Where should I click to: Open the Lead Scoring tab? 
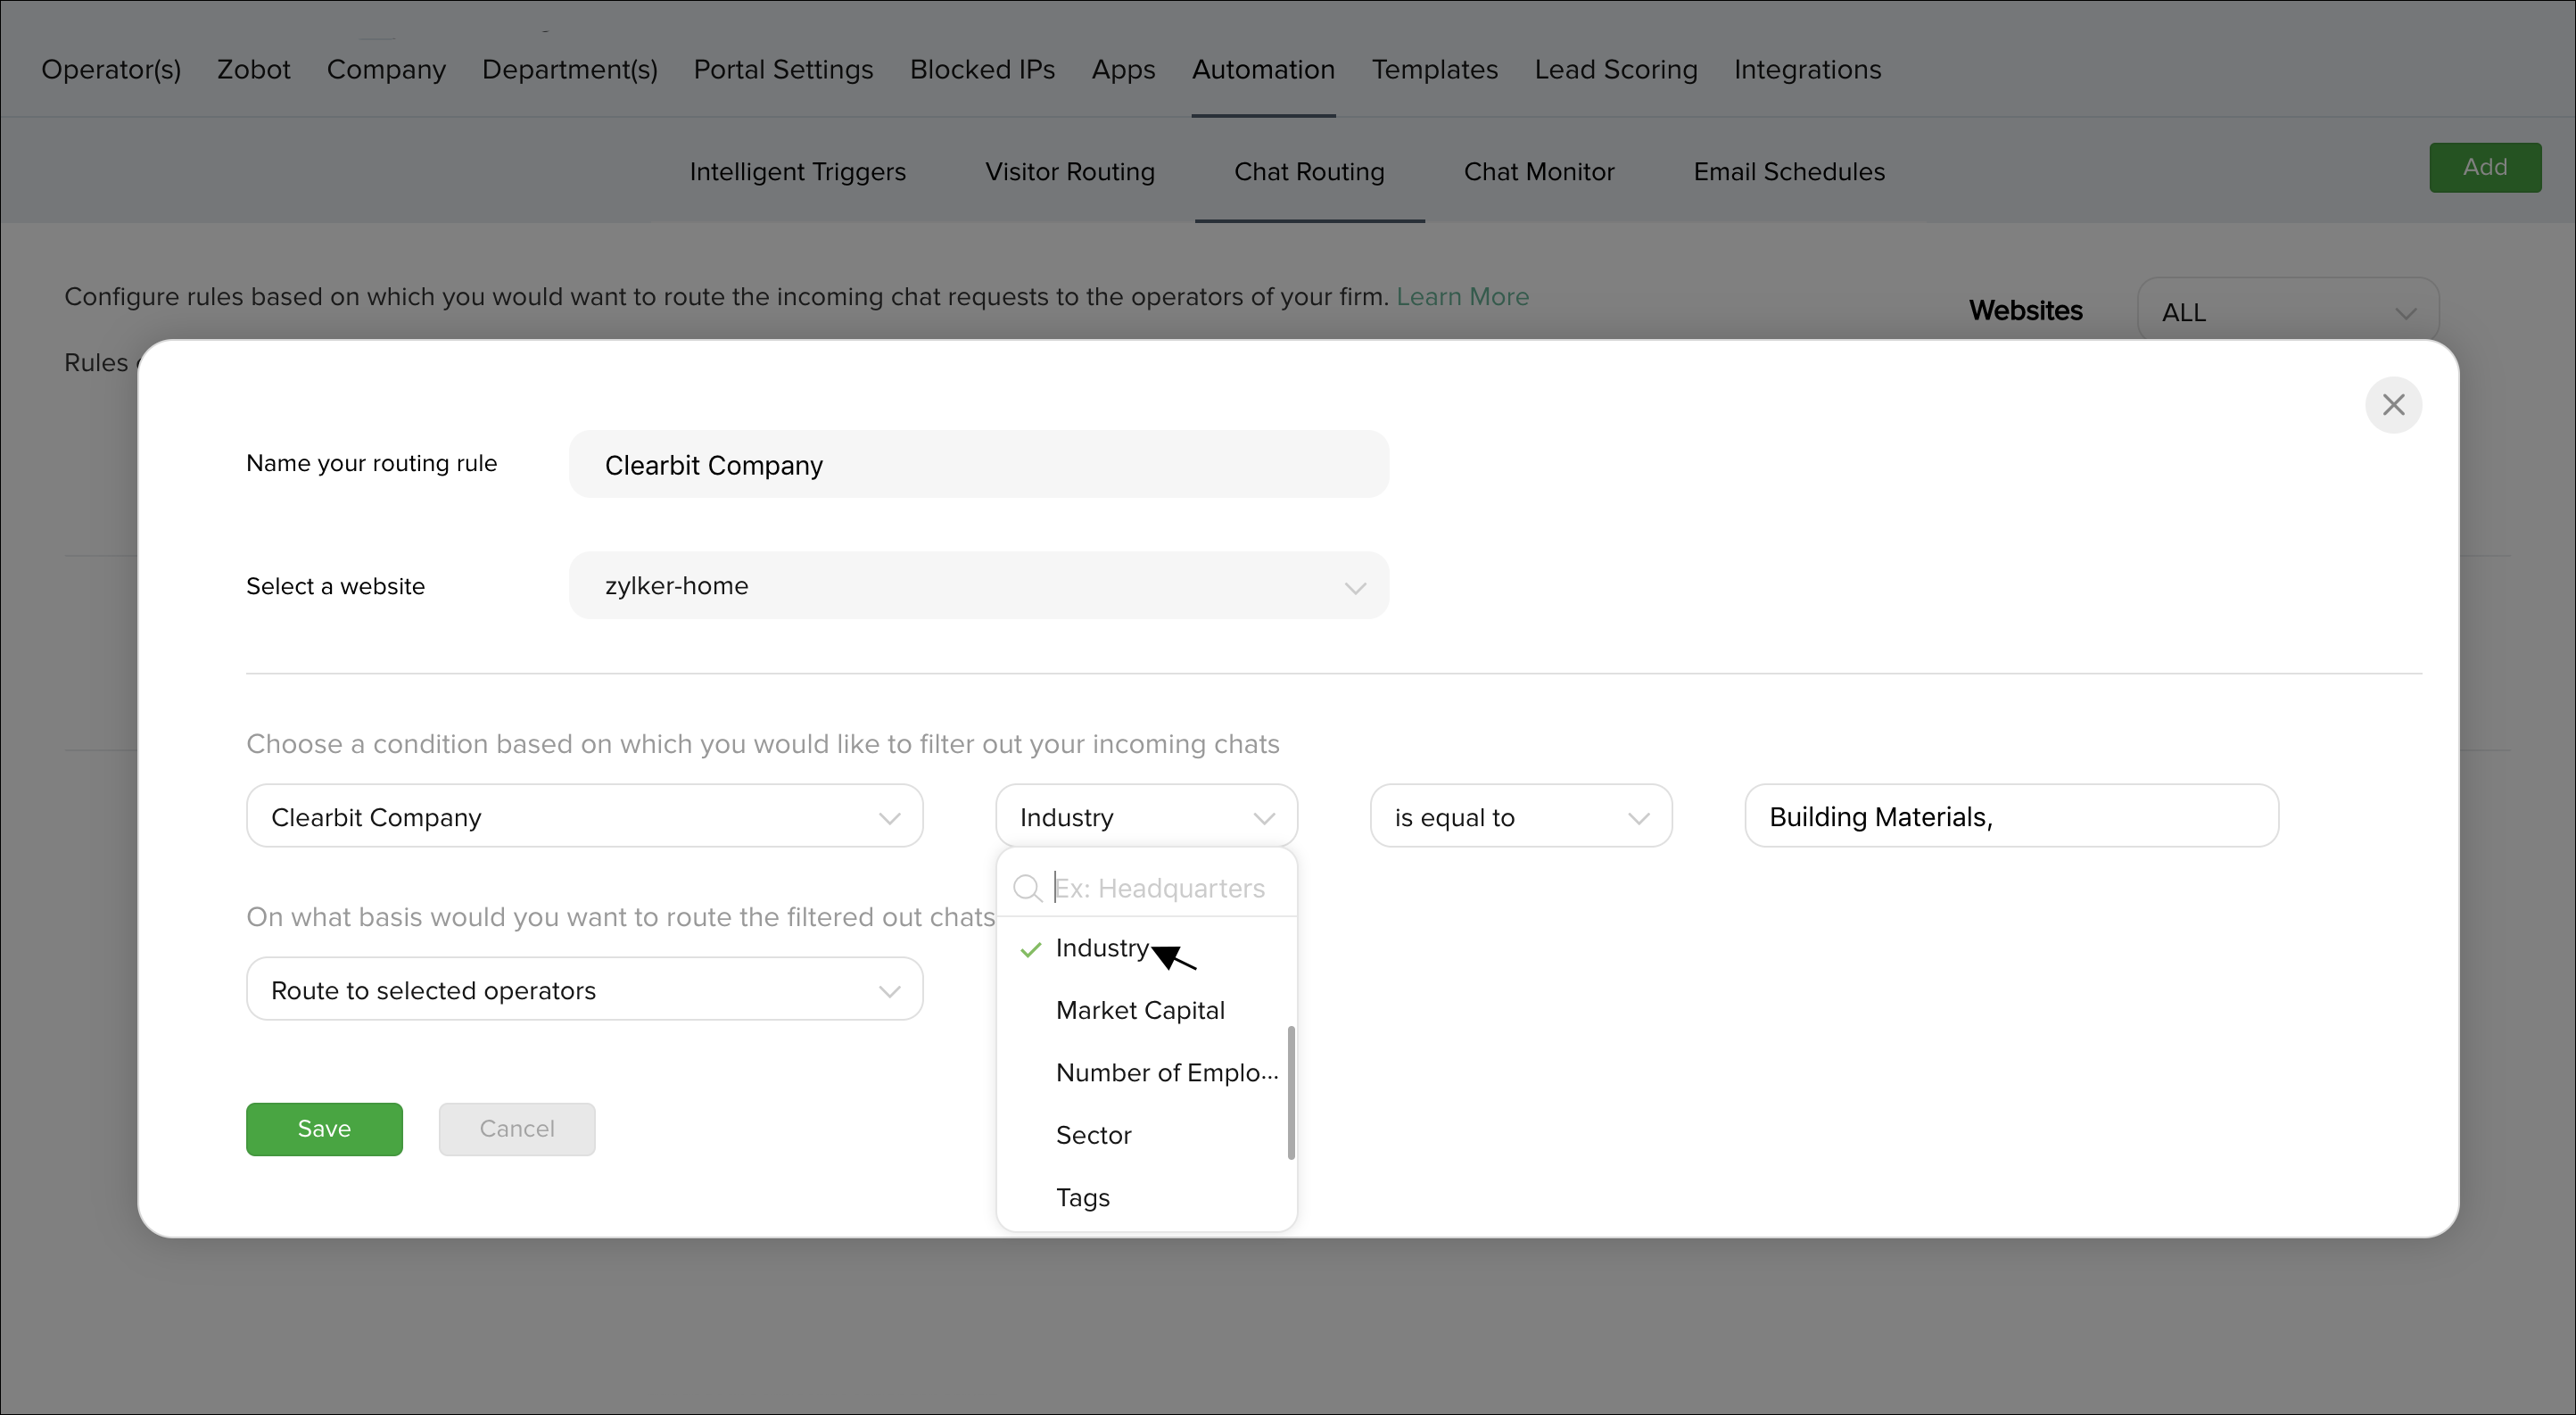pyautogui.click(x=1615, y=70)
